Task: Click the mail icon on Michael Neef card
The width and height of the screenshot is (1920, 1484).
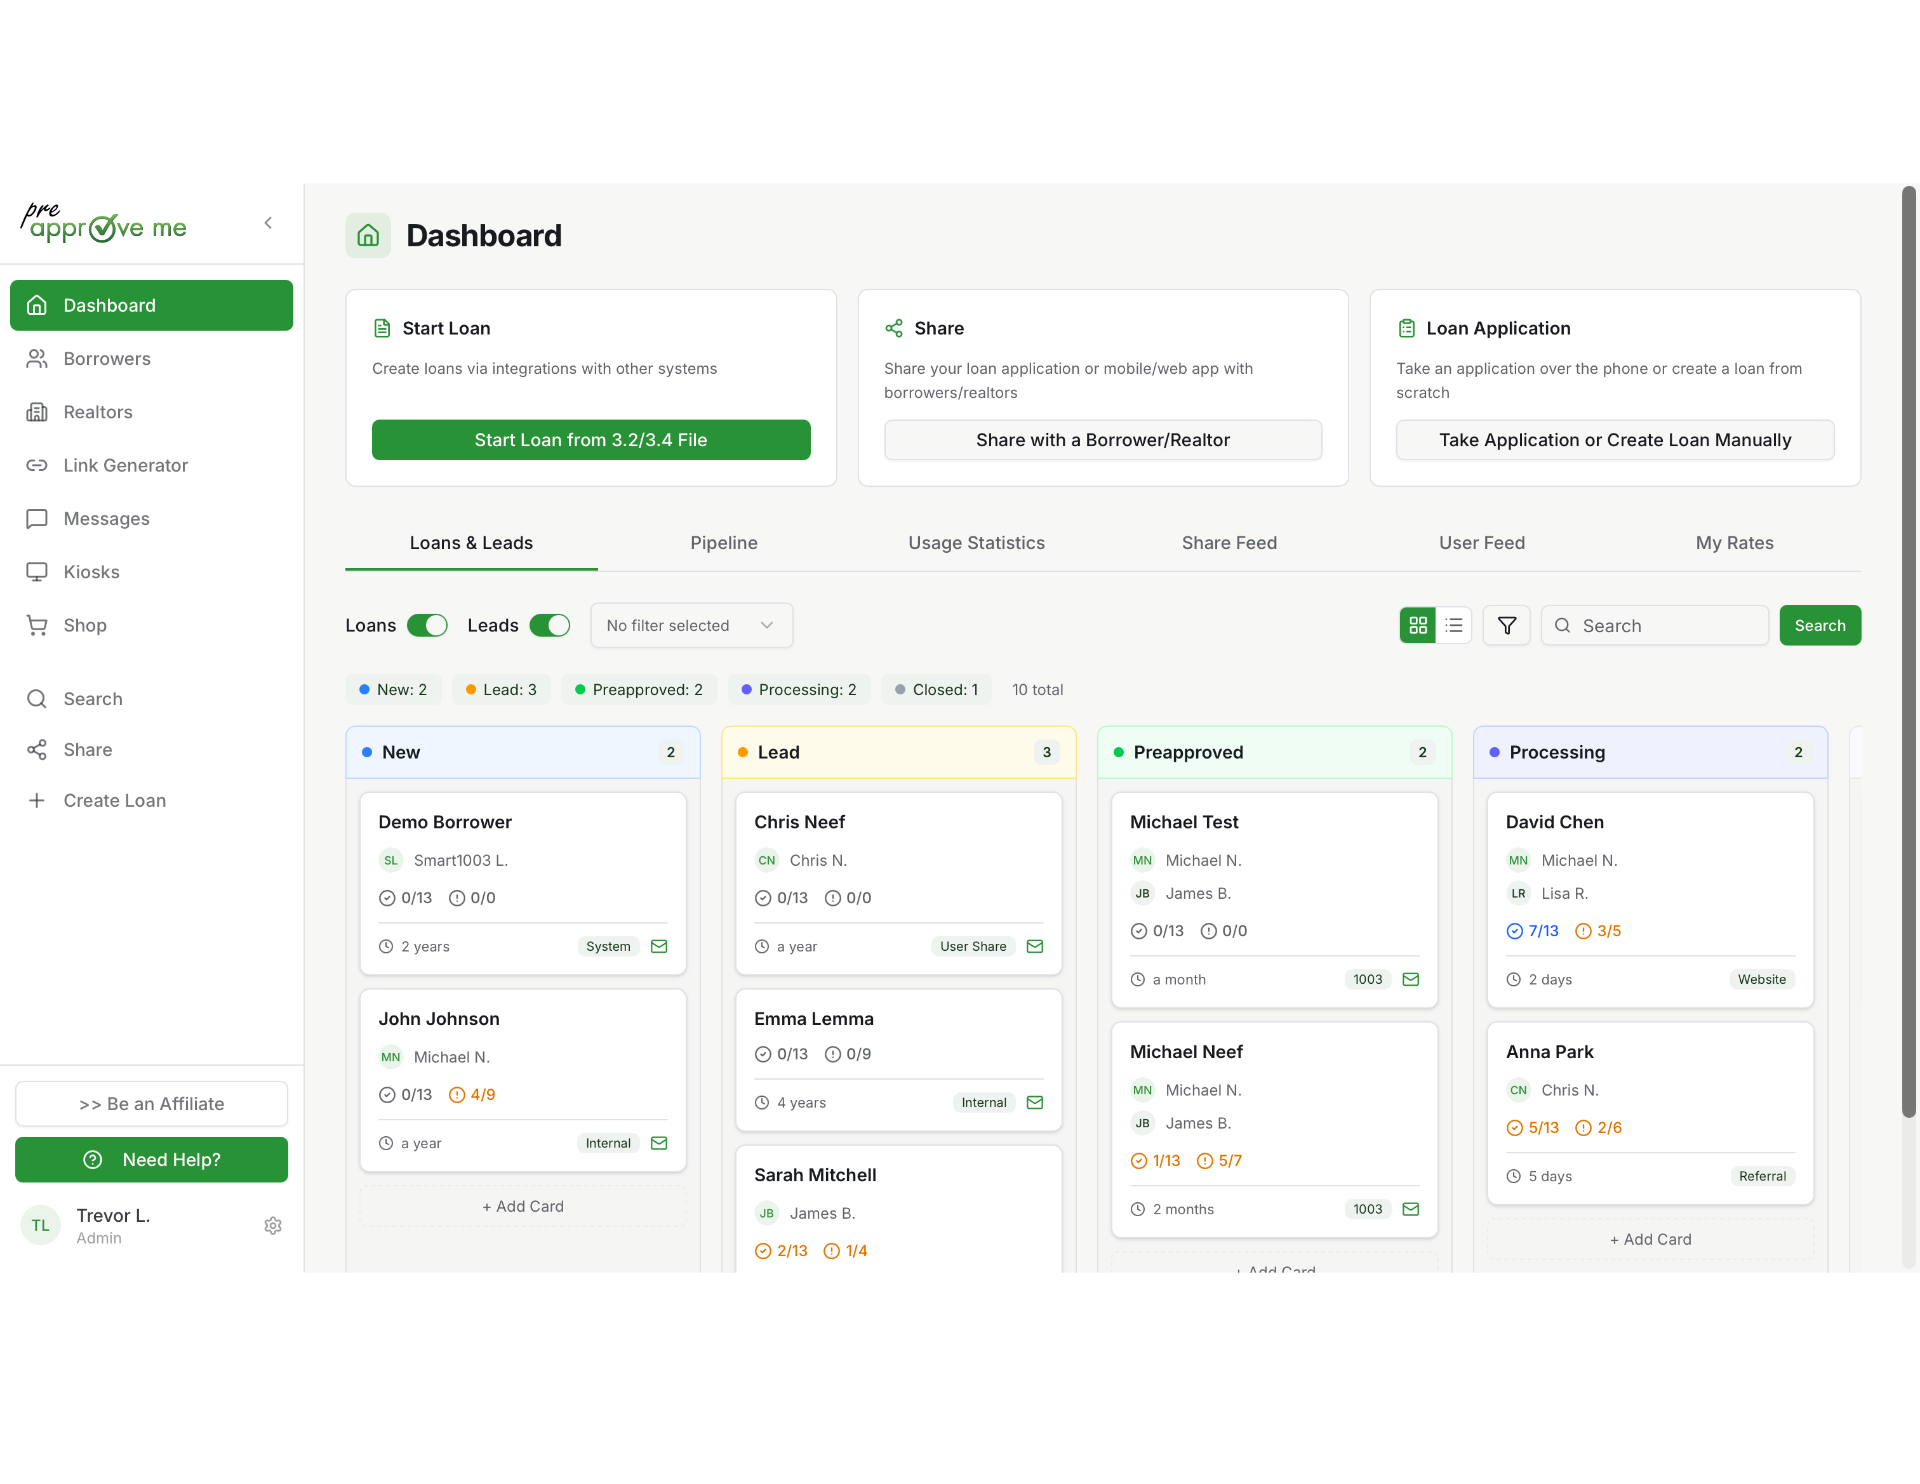Action: pos(1411,1209)
